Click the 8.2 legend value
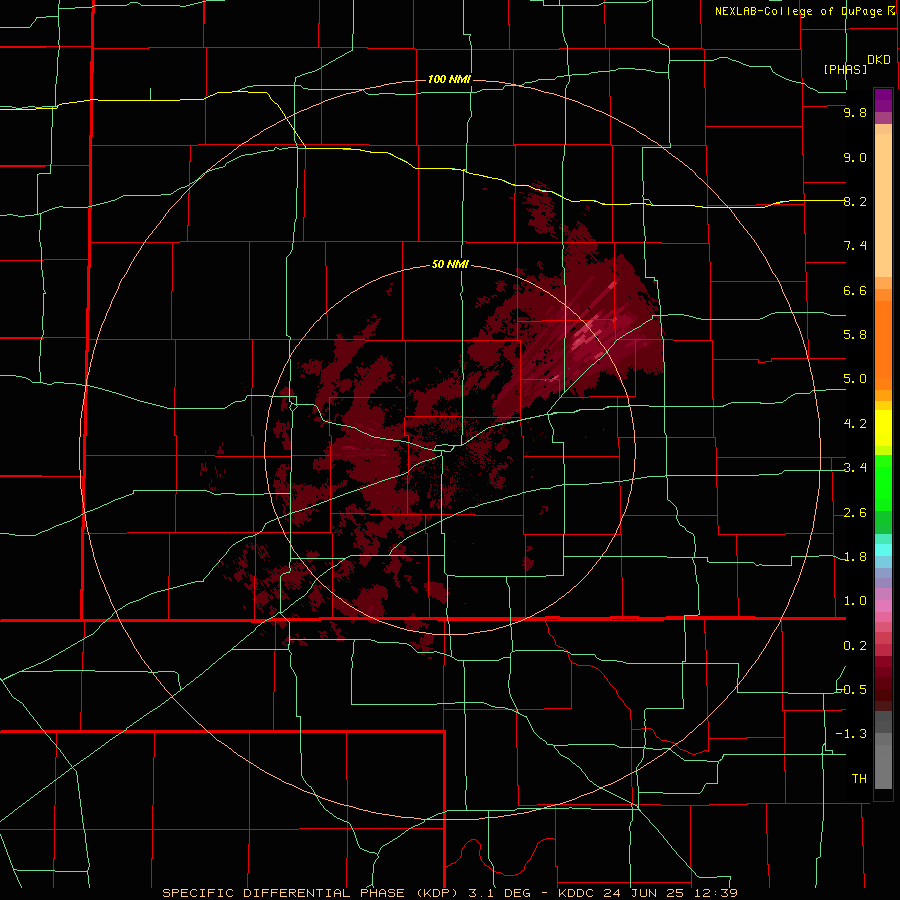 [x=855, y=201]
